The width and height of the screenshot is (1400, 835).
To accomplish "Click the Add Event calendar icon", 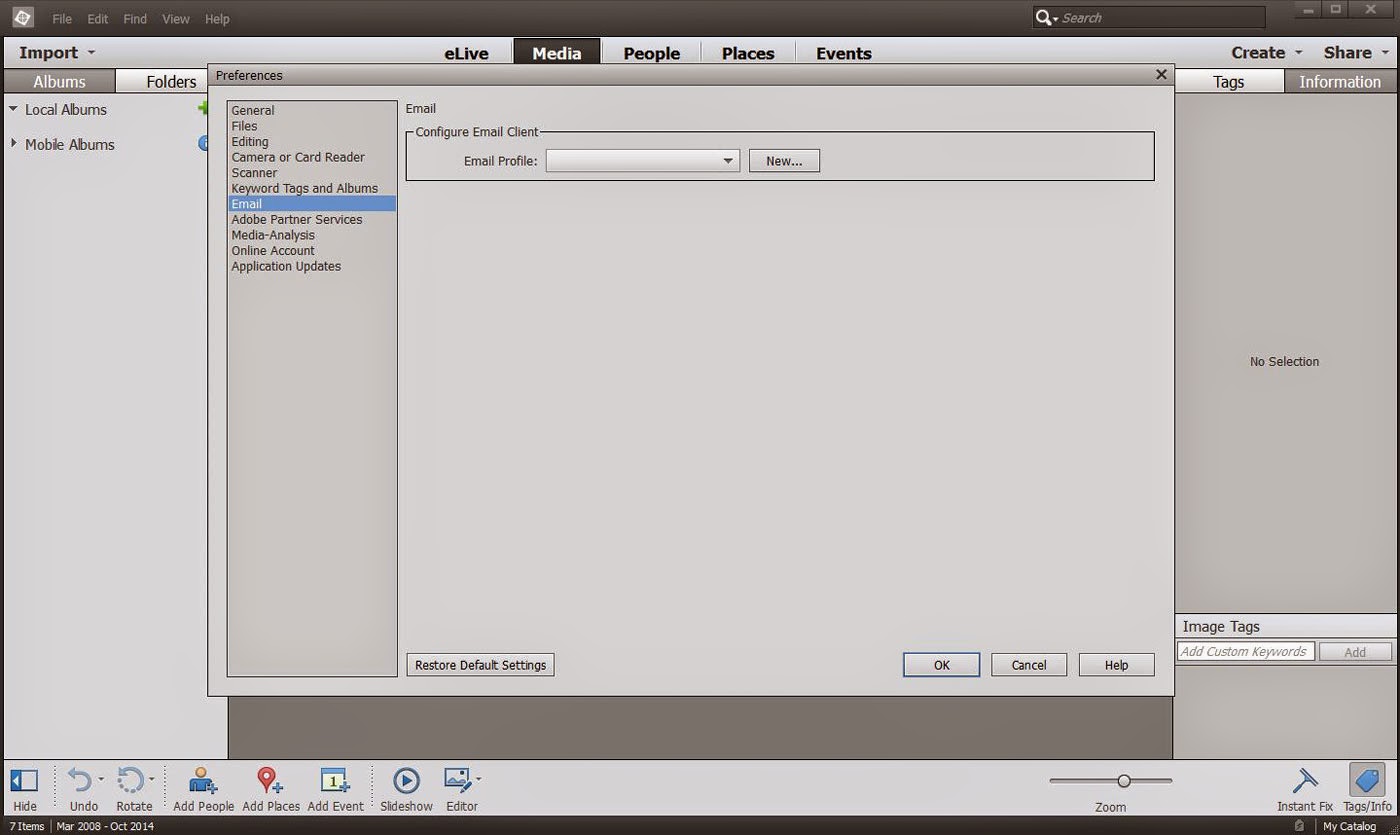I will click(x=334, y=781).
